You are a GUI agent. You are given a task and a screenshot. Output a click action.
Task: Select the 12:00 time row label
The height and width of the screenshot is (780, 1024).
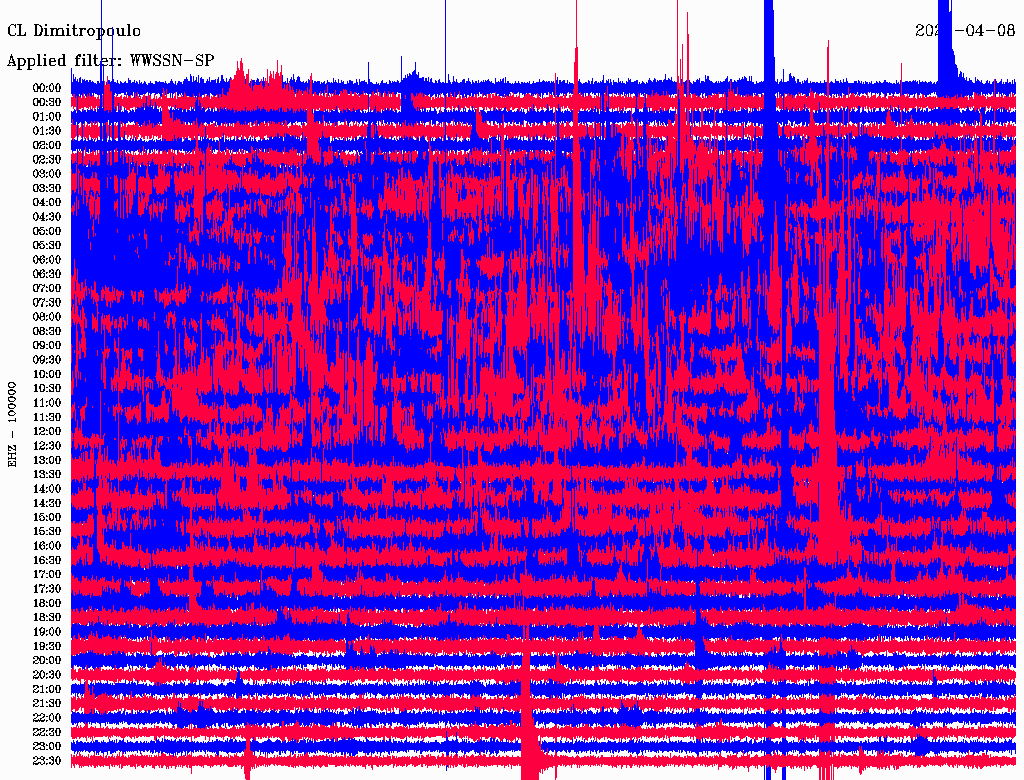click(47, 431)
